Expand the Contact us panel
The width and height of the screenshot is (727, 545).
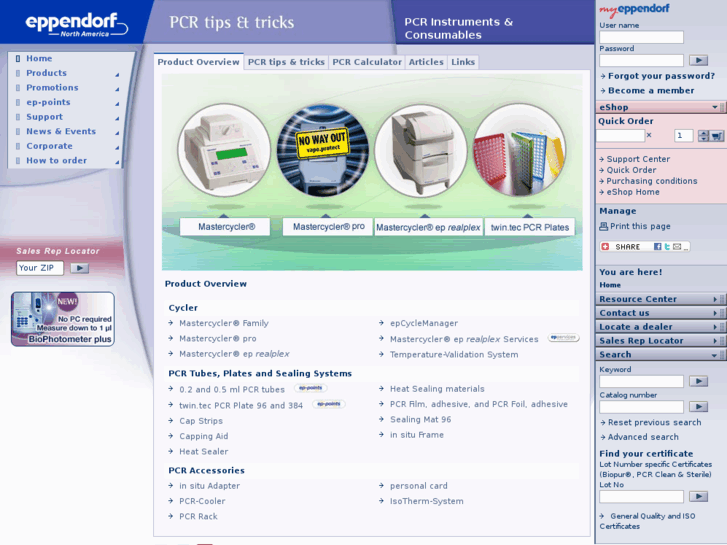point(661,313)
